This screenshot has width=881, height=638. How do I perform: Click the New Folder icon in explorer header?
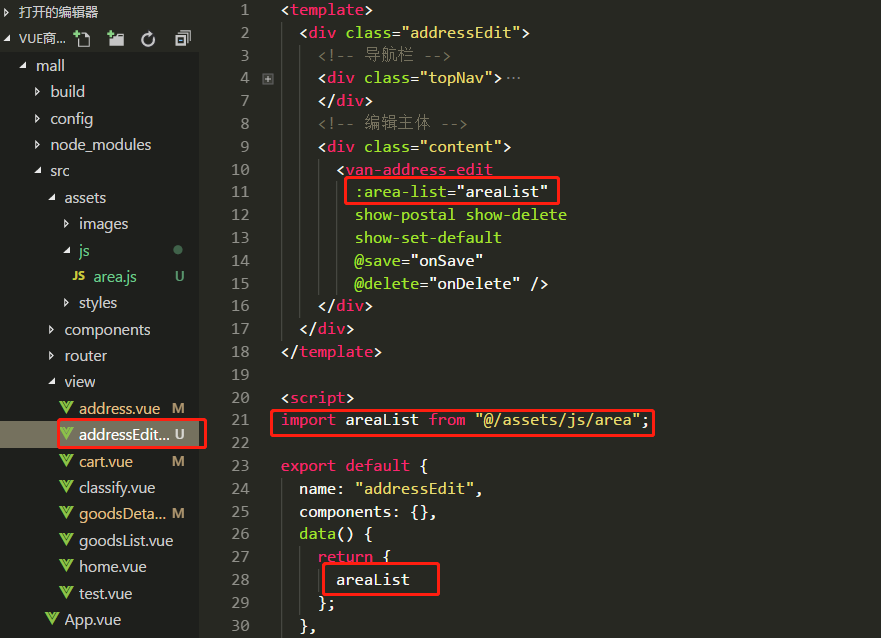click(116, 38)
